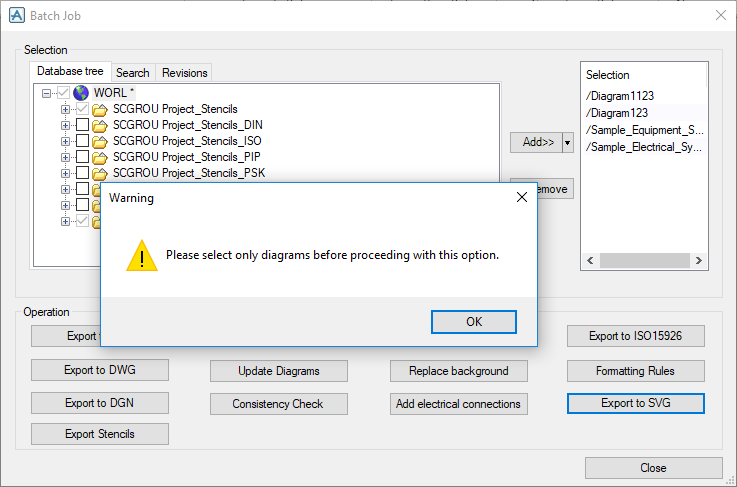Click the Project_Stencils_PSK folder icon
The image size is (737, 487).
tap(99, 173)
